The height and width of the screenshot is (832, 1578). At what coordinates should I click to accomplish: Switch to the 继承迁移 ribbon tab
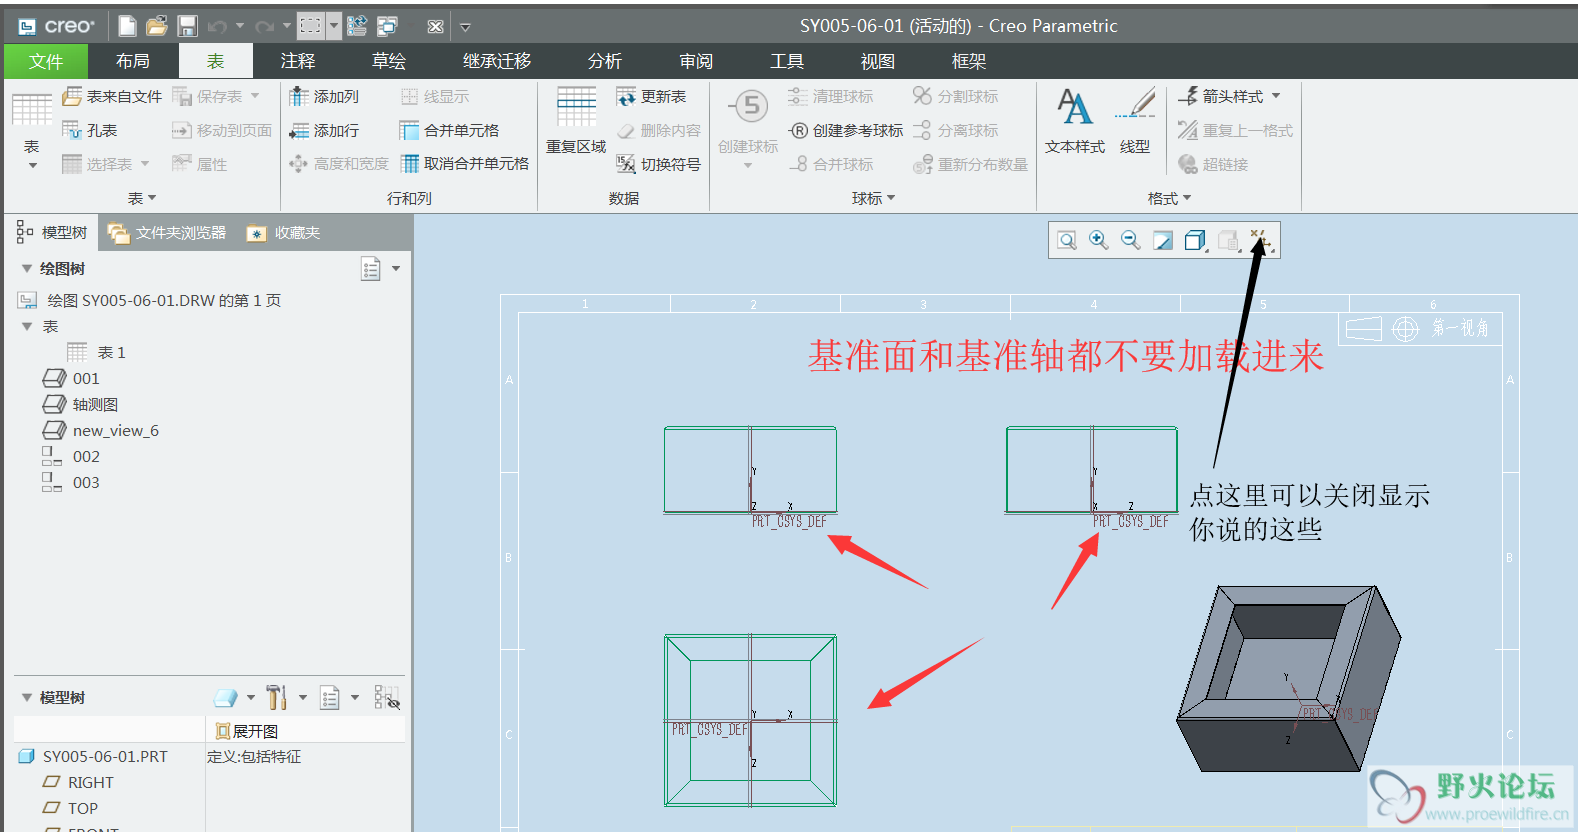click(x=497, y=61)
